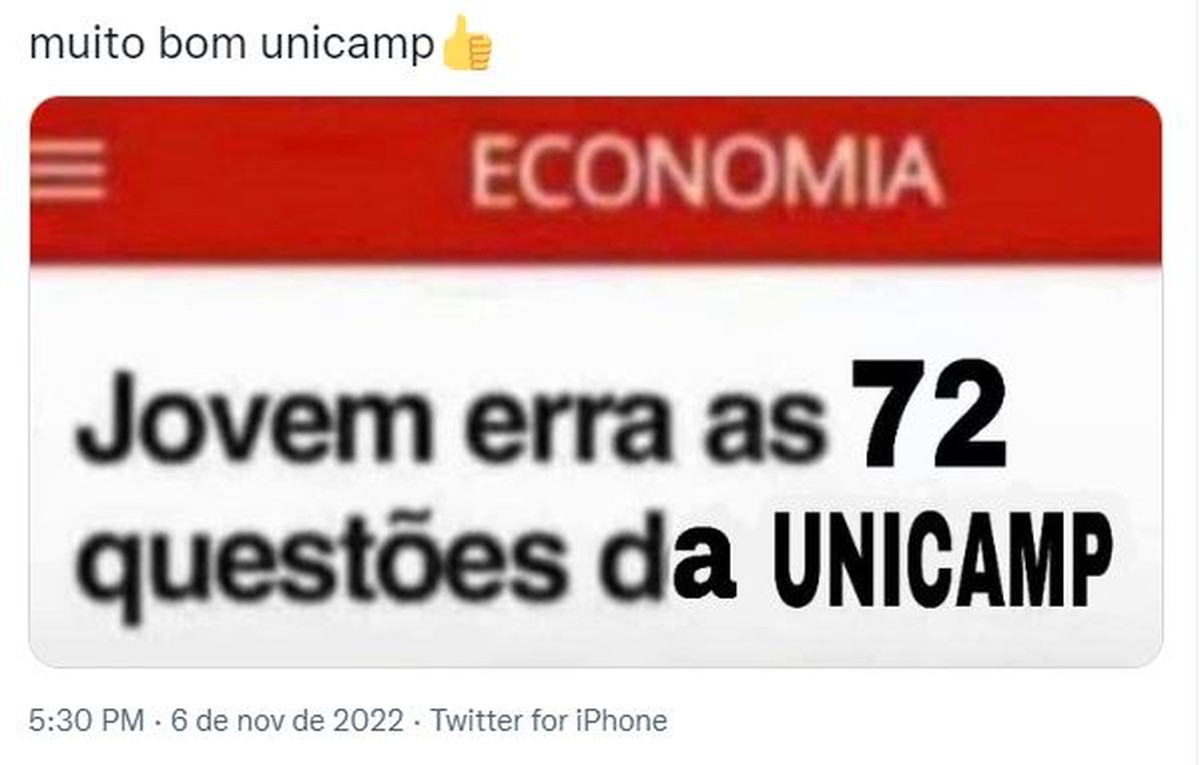Open the hamburger menu in red header
This screenshot has height=765, width=1200.
tap(68, 171)
